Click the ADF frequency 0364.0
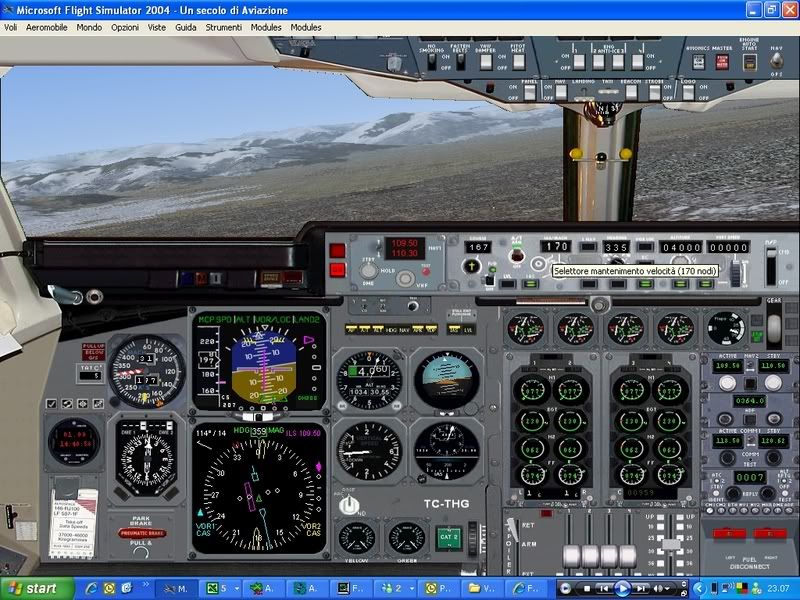Viewport: 800px width, 600px height. click(x=749, y=401)
